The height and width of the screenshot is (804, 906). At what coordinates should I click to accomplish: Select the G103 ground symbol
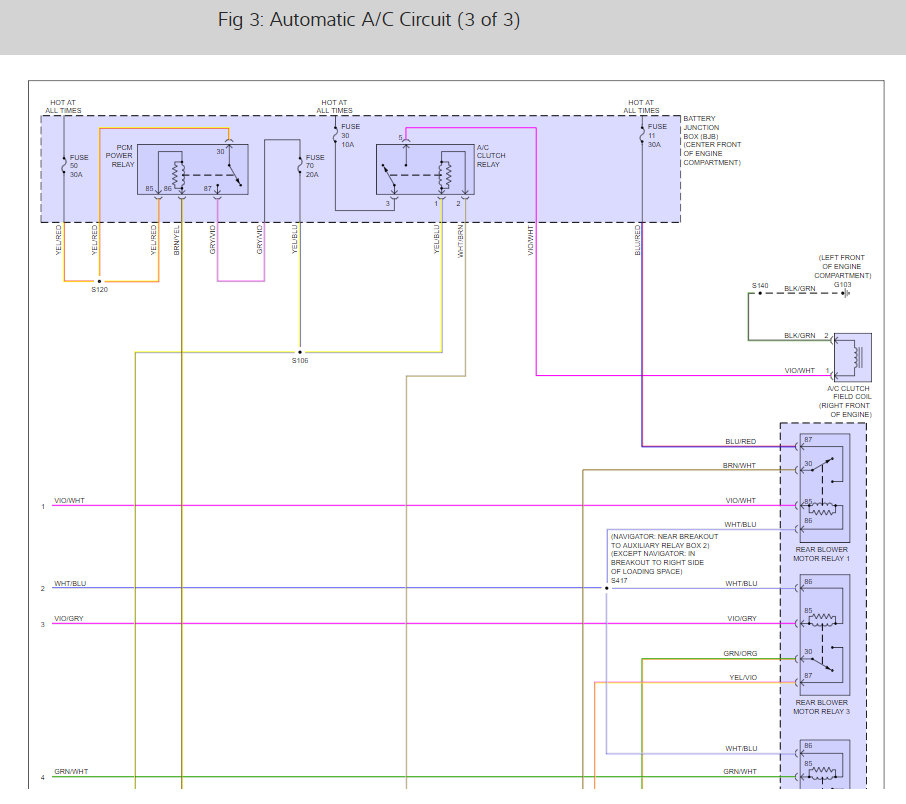pyautogui.click(x=845, y=294)
